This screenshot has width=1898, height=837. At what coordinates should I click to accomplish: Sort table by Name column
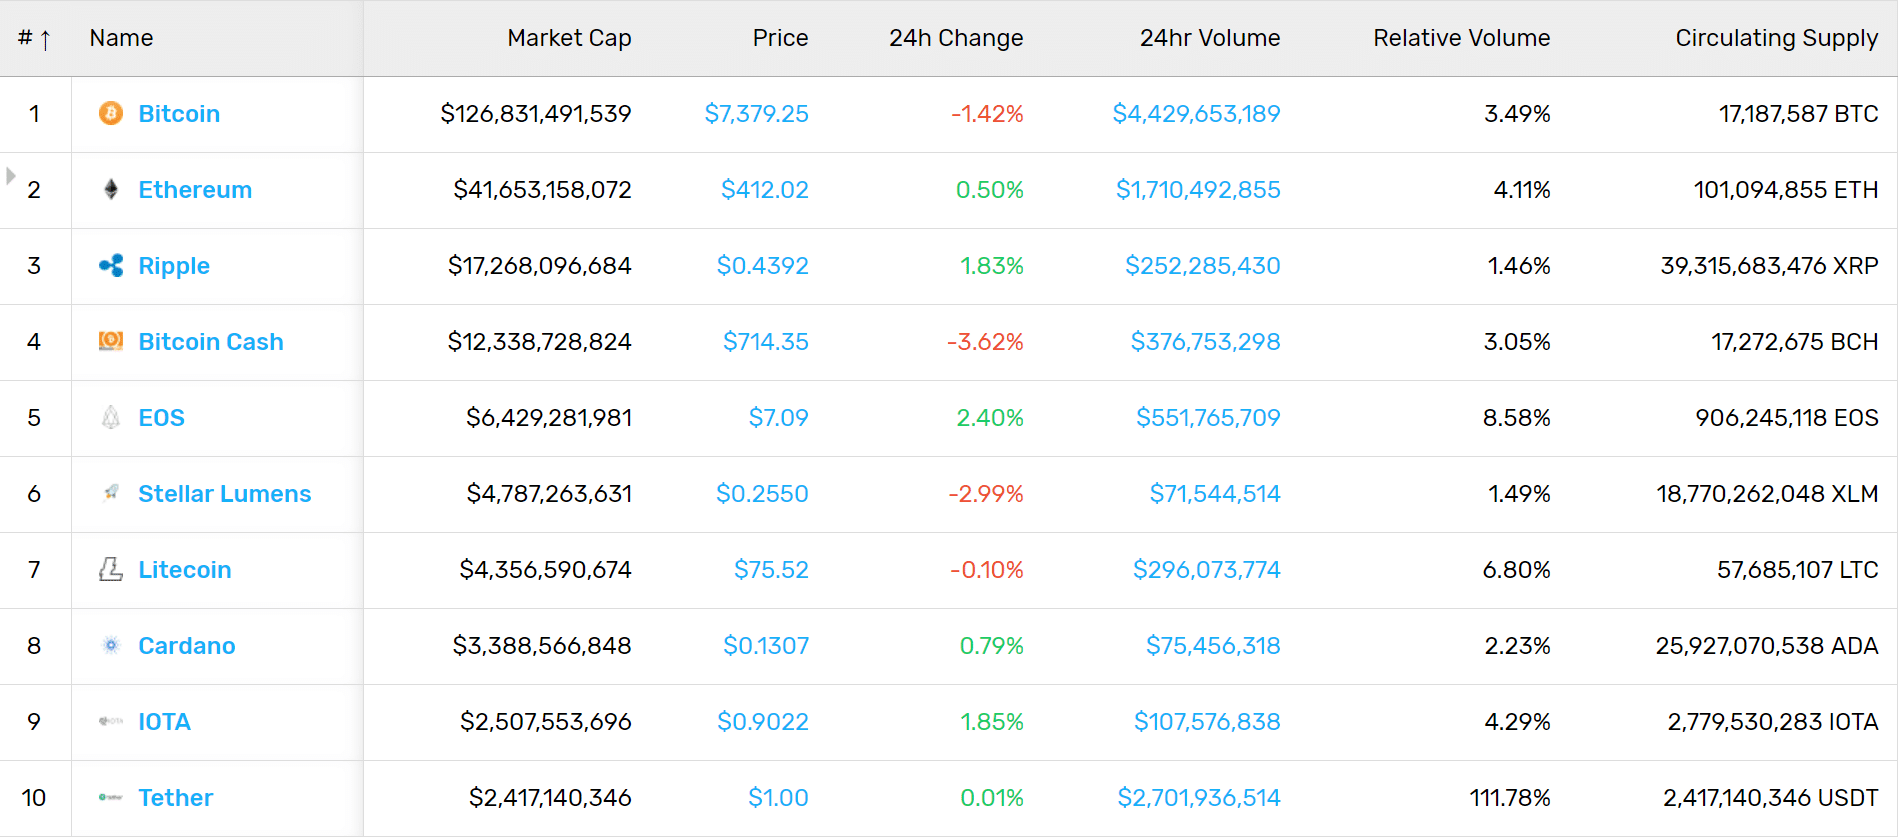(121, 38)
